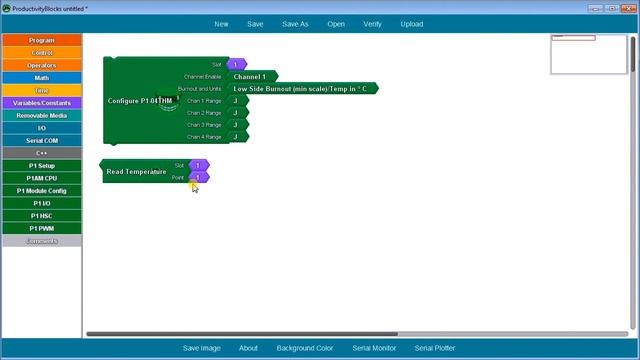Open the Removable Media category
This screenshot has width=640, height=360.
[x=42, y=116]
